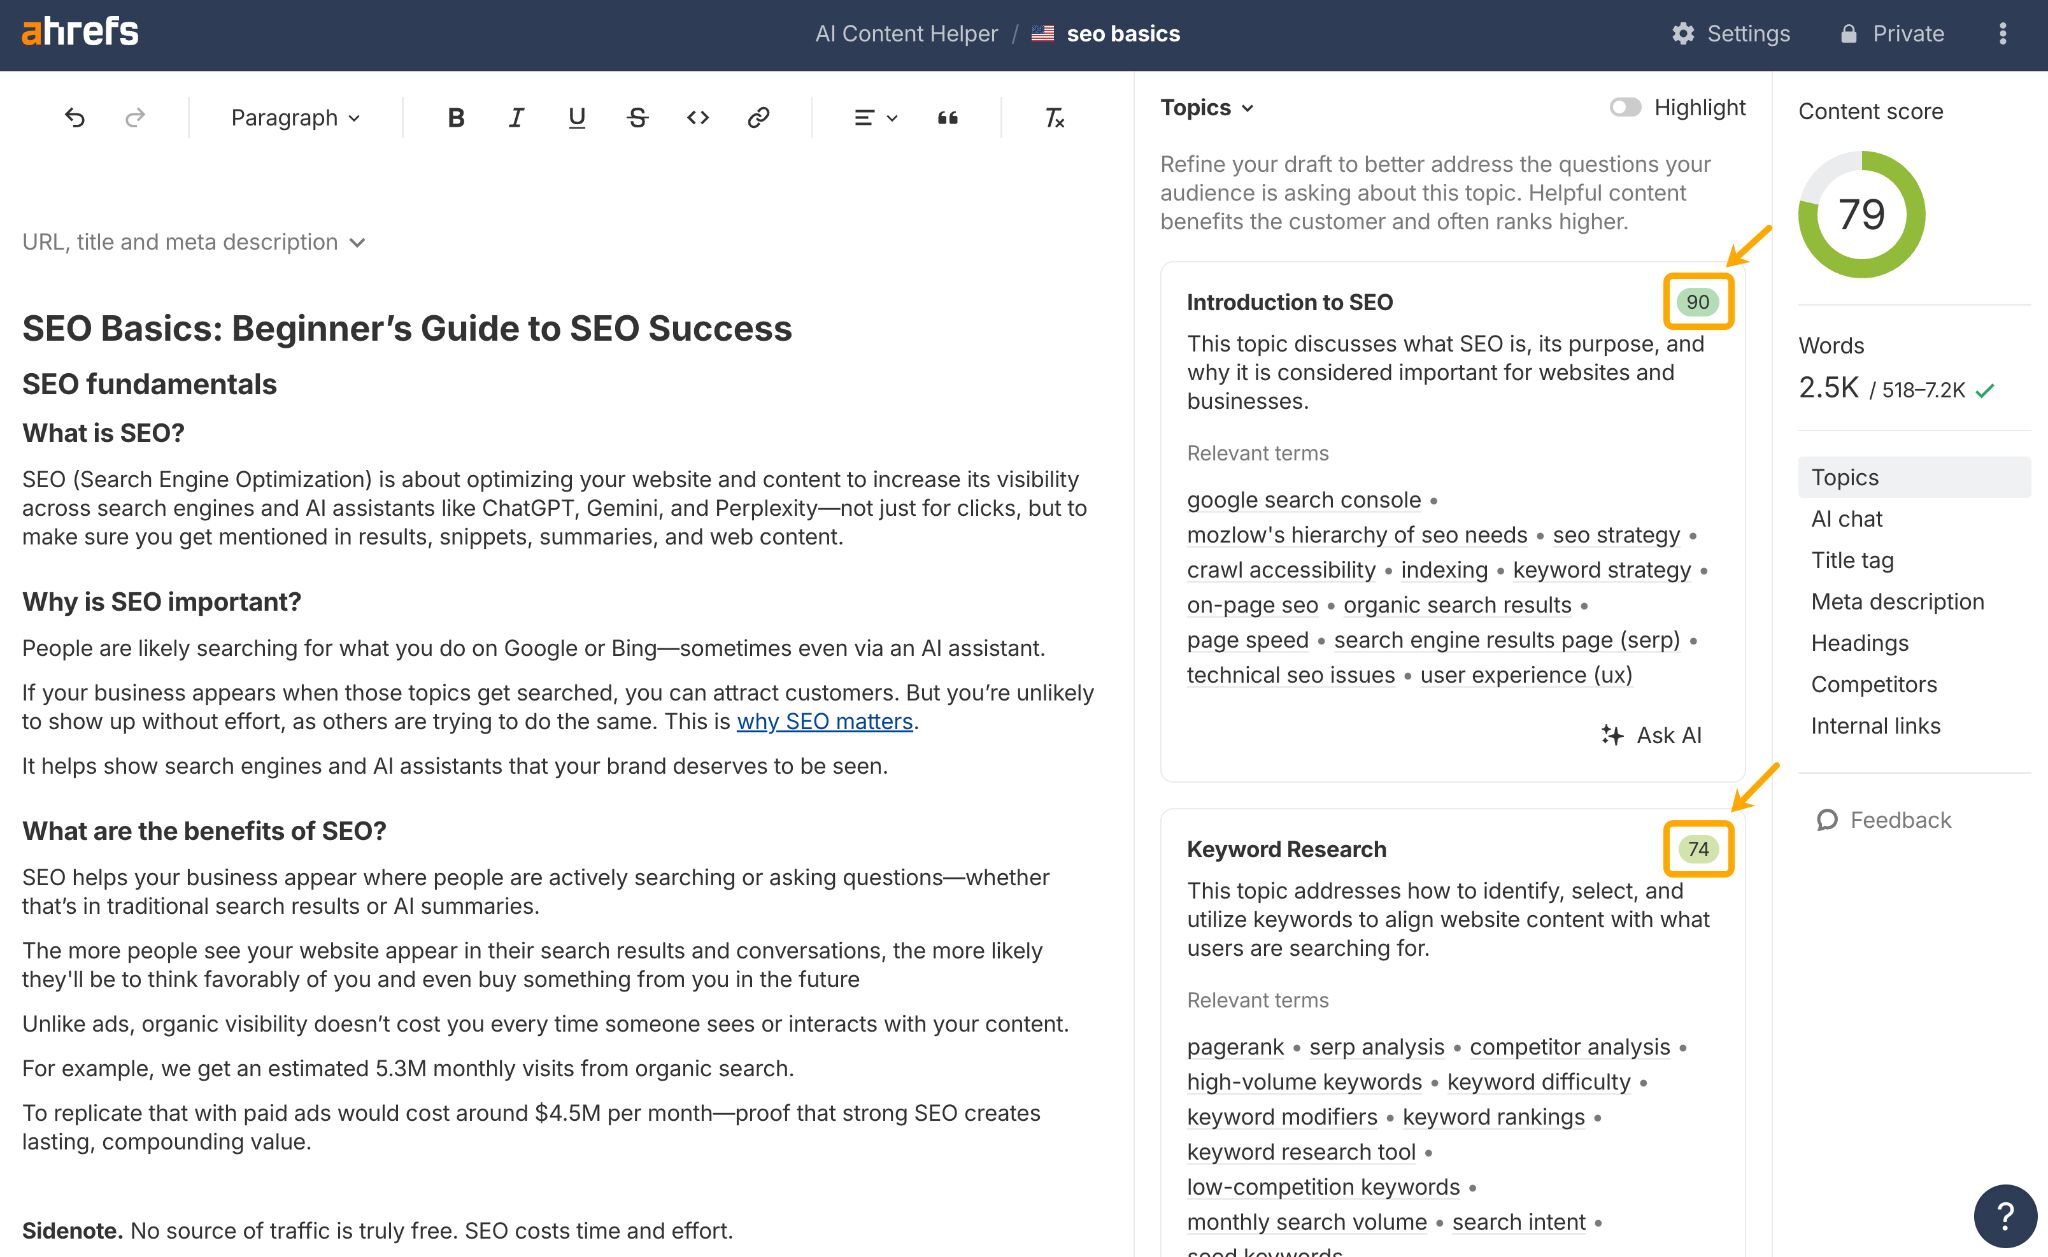Insert a code block
Screen dimensions: 2048x1257
[698, 117]
